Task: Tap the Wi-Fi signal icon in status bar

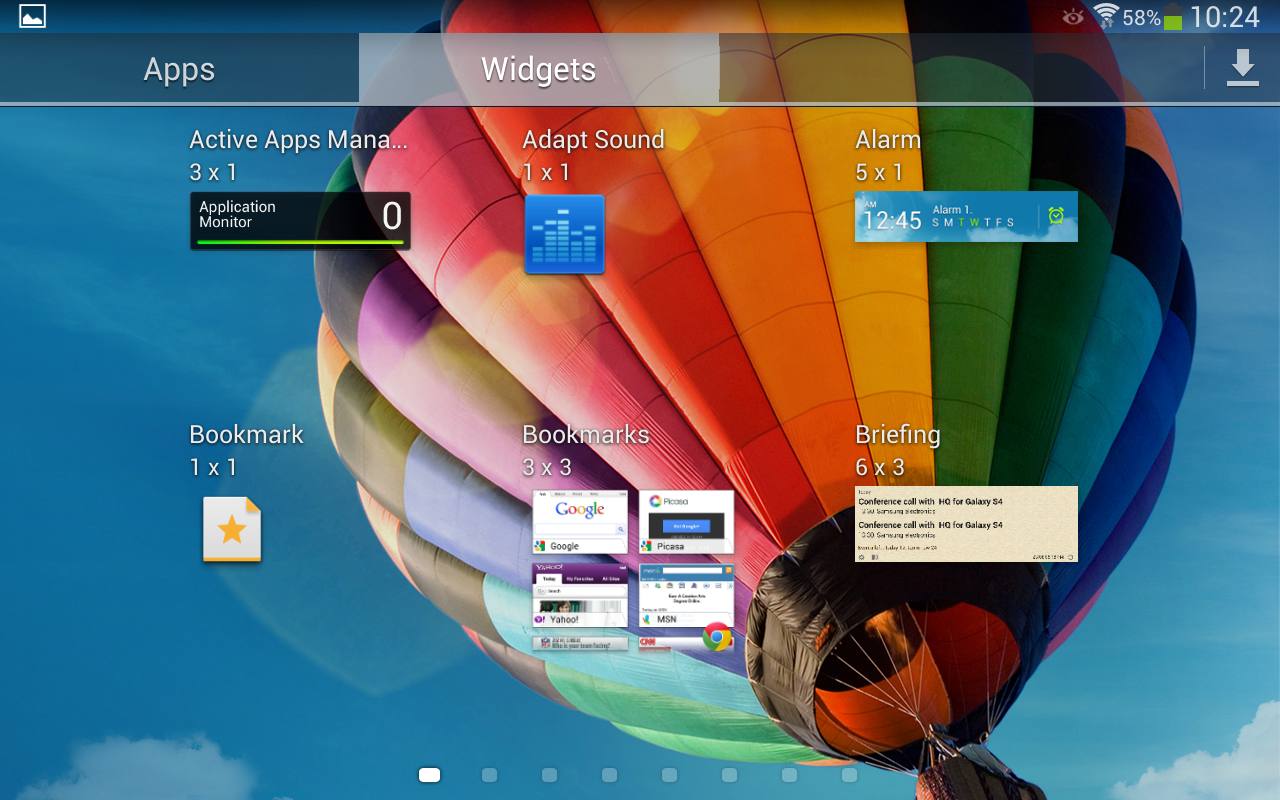Action: point(1105,16)
